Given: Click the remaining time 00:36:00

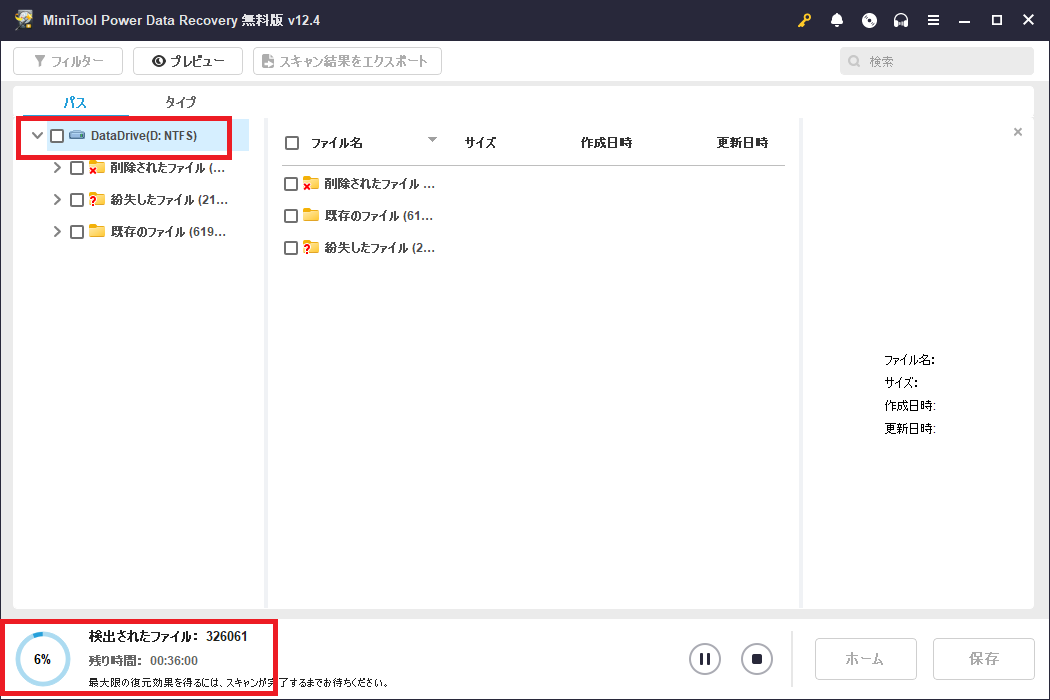Looking at the screenshot, I should (174, 660).
